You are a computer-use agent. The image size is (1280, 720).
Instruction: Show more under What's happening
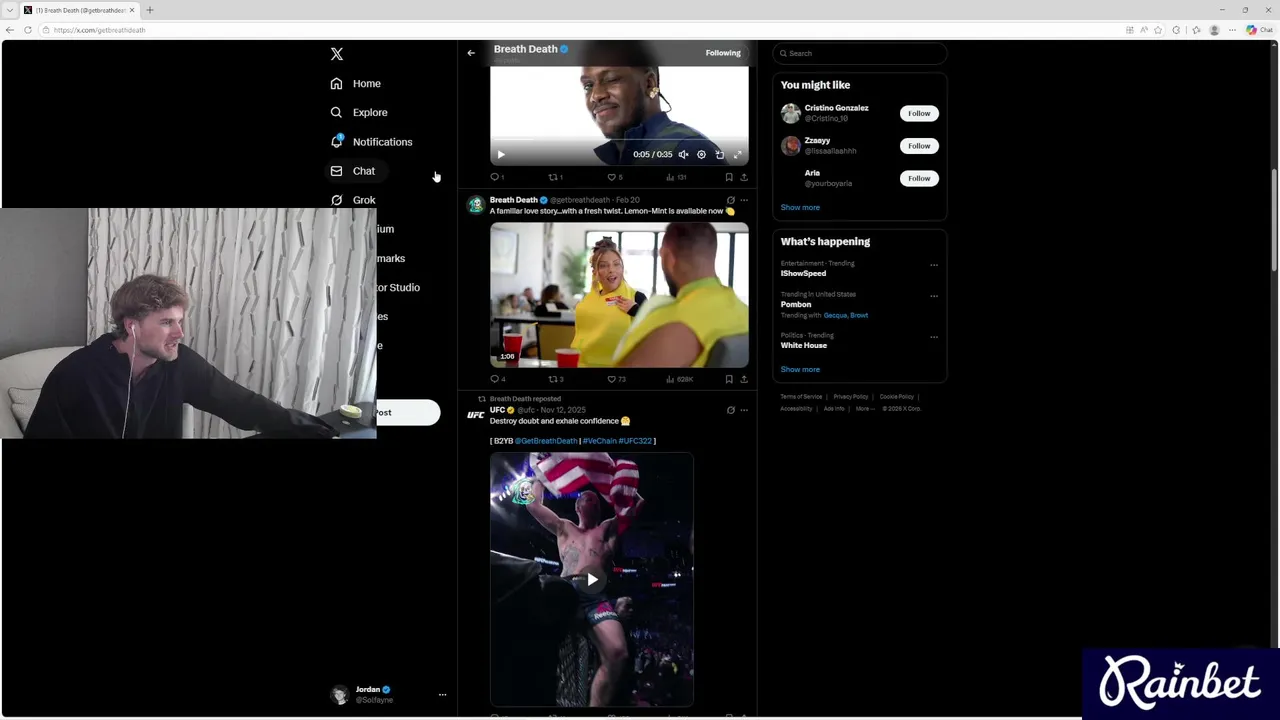click(800, 369)
